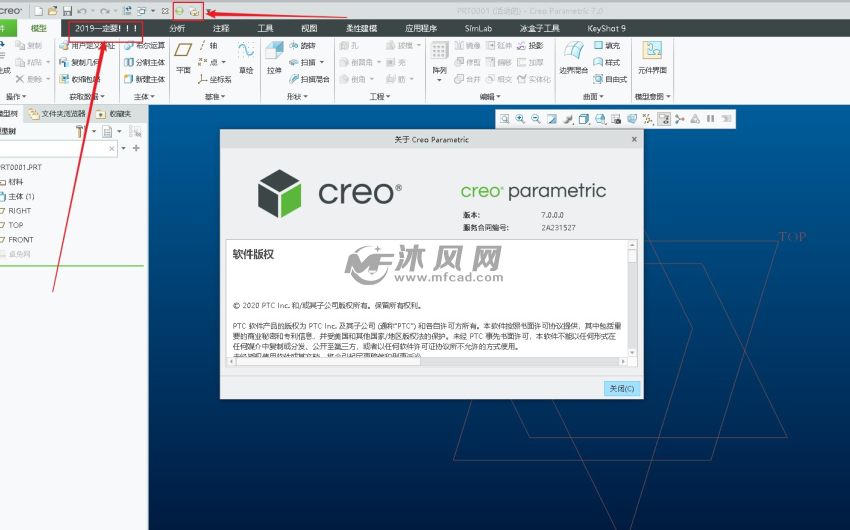Open the 视图 ribbon tab
Screen dimensions: 850x530
point(309,28)
